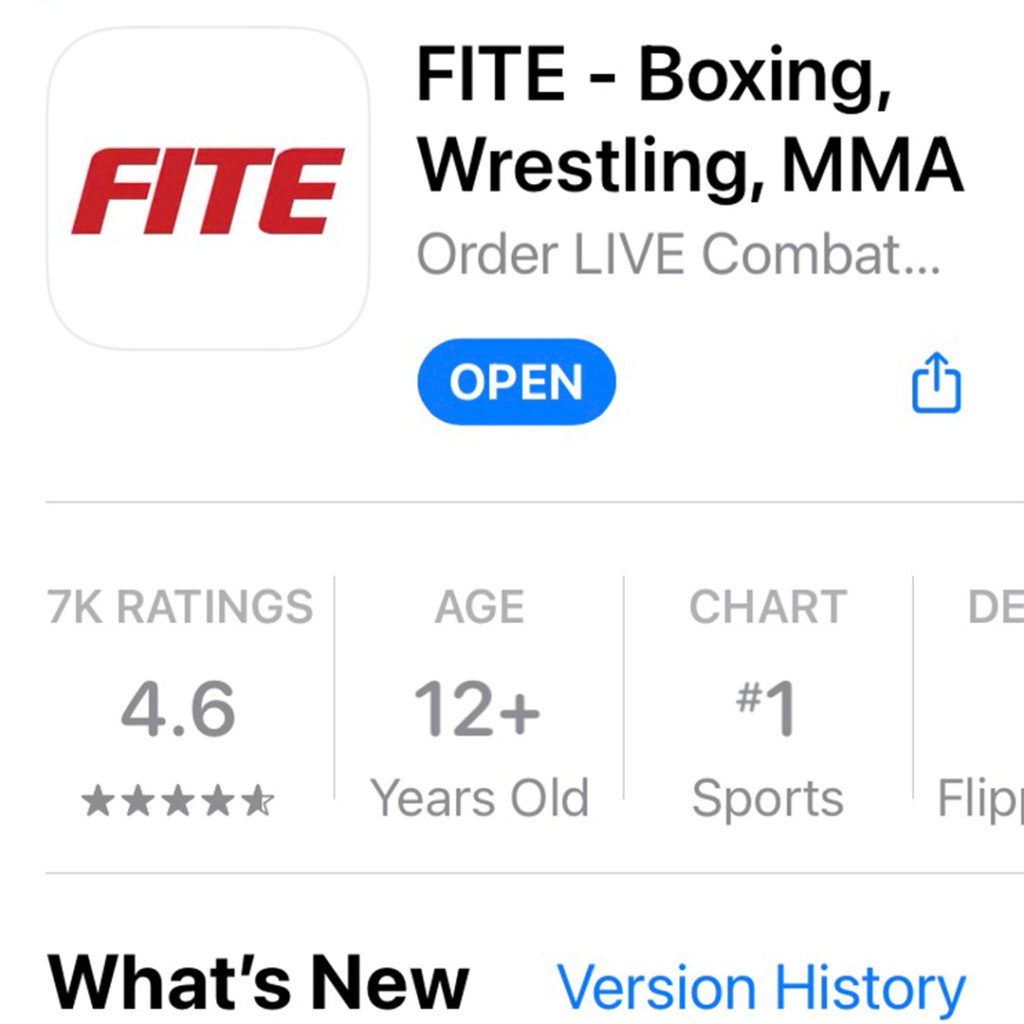Tap the Share icon beside OPEN
The width and height of the screenshot is (1024, 1024).
[x=936, y=383]
